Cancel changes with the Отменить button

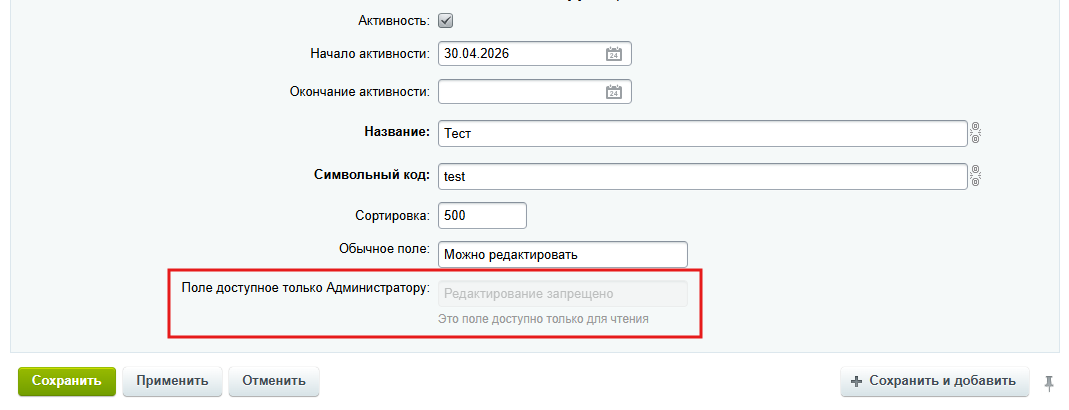click(273, 381)
